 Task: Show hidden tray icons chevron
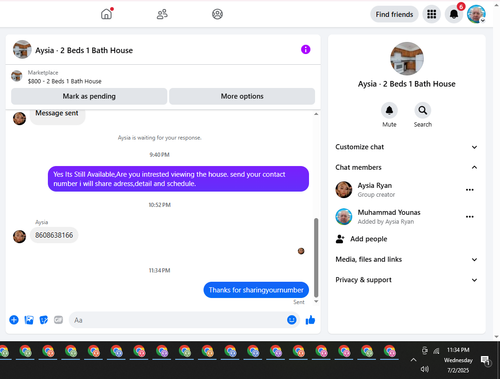point(413,360)
